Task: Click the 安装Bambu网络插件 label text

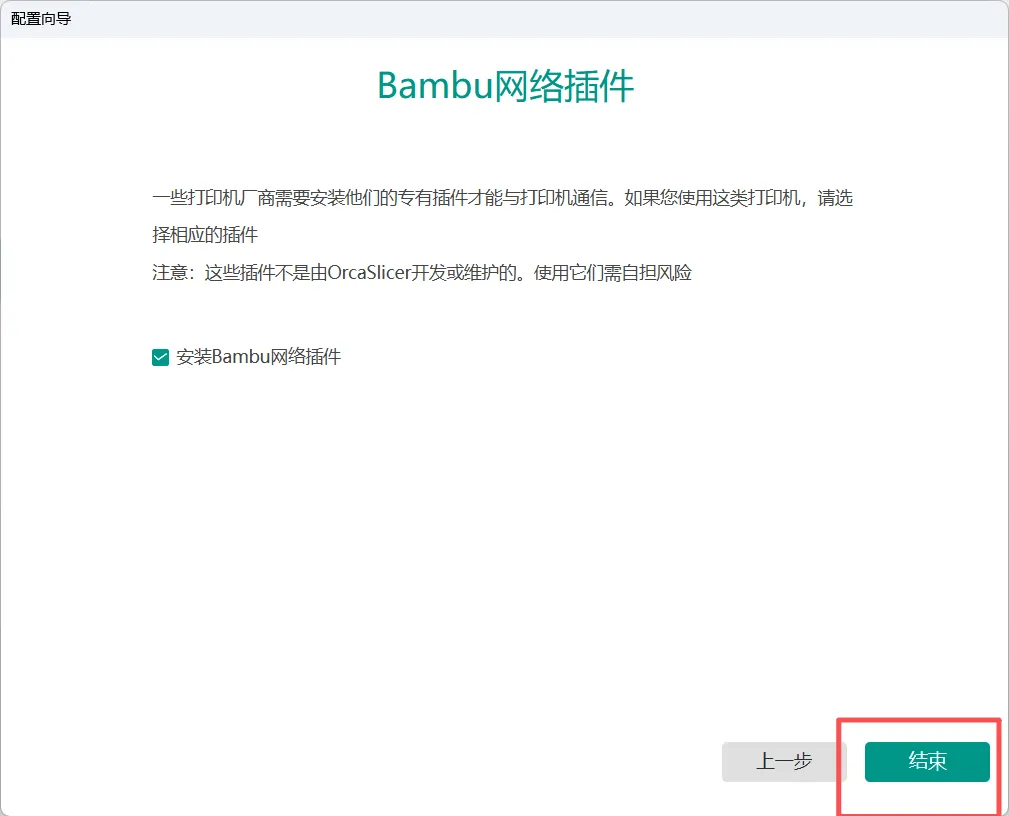Action: click(x=259, y=357)
